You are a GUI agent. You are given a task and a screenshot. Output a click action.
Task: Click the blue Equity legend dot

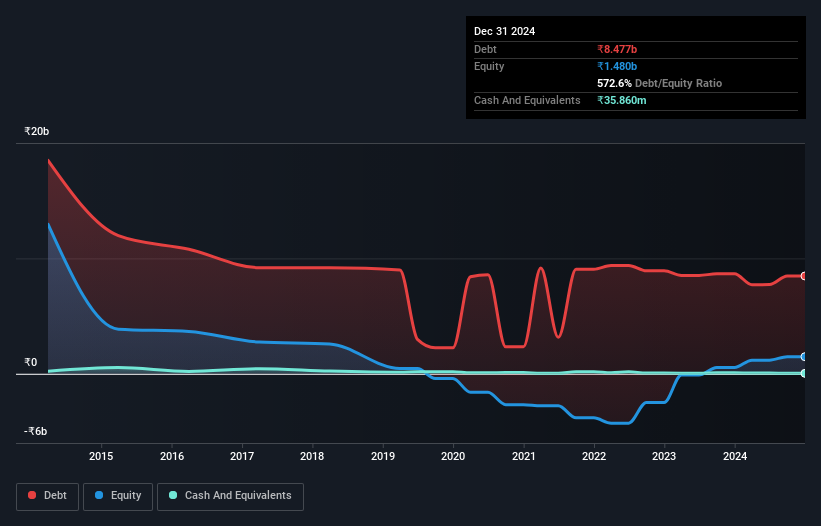click(x=99, y=495)
